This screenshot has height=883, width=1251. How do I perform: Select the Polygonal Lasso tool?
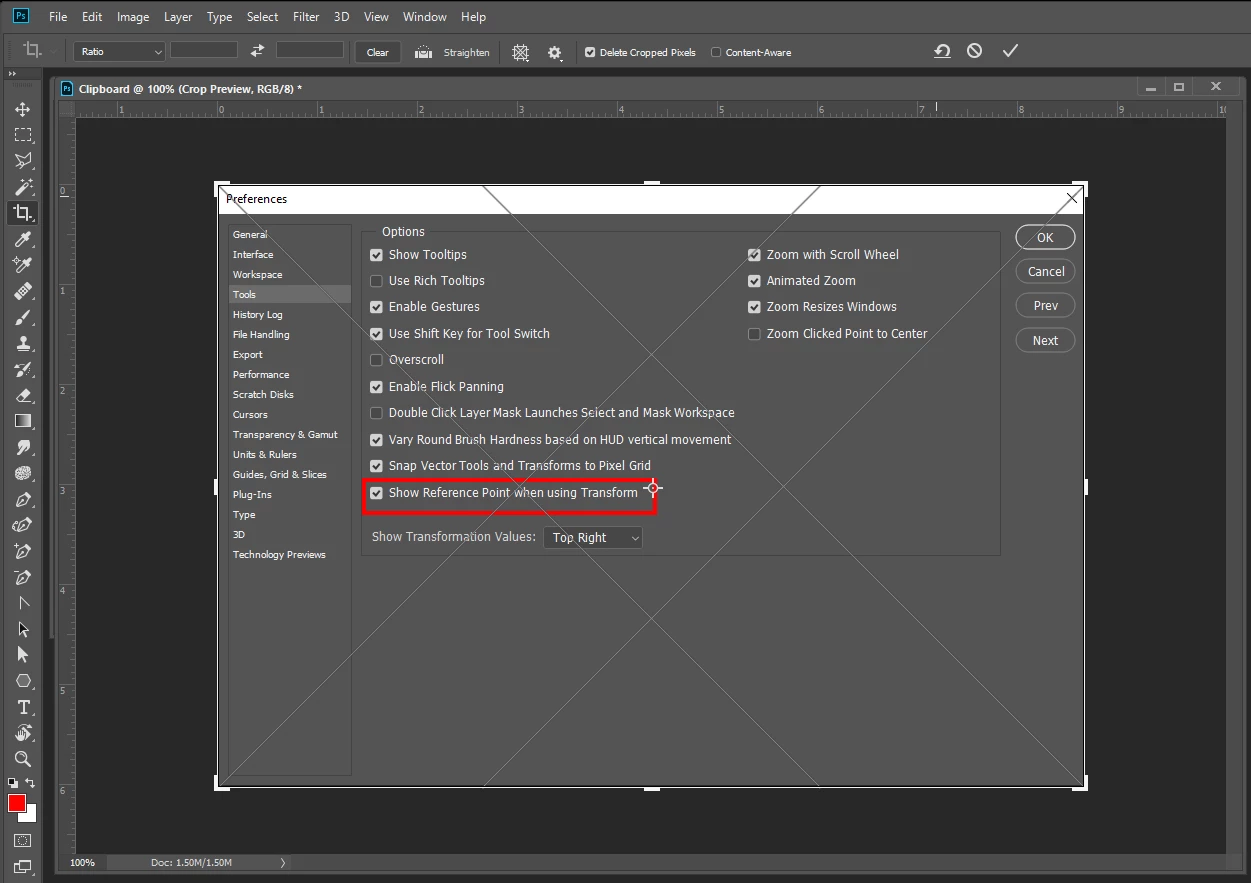[22, 161]
